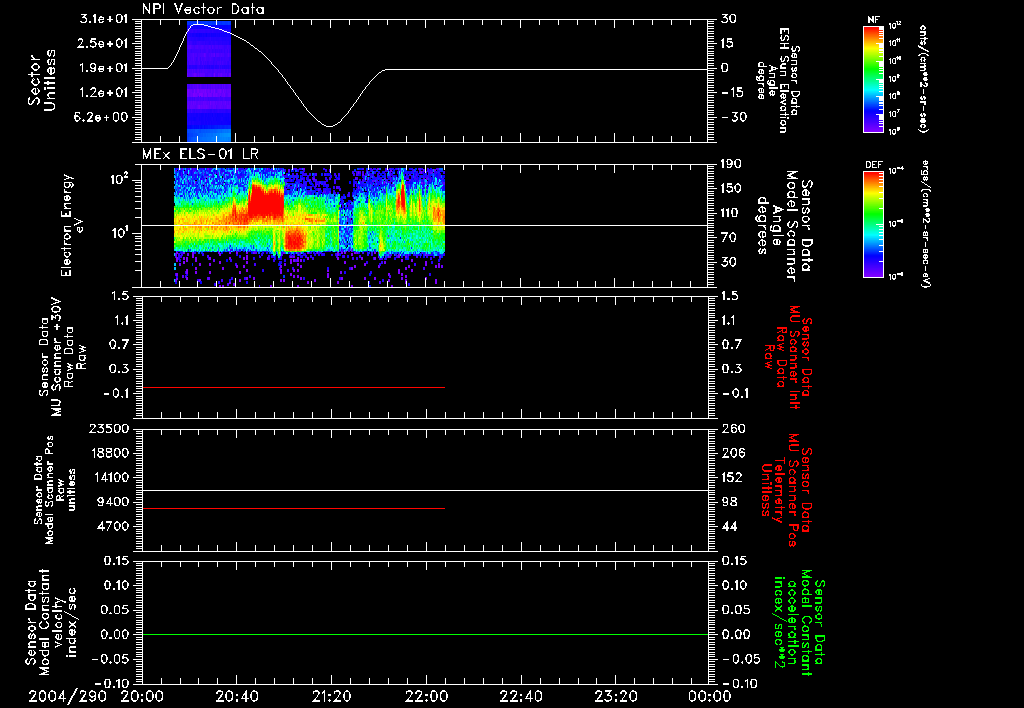The height and width of the screenshot is (708, 1024).
Task: Click the '152' telemetry tick label
Action: pos(731,477)
